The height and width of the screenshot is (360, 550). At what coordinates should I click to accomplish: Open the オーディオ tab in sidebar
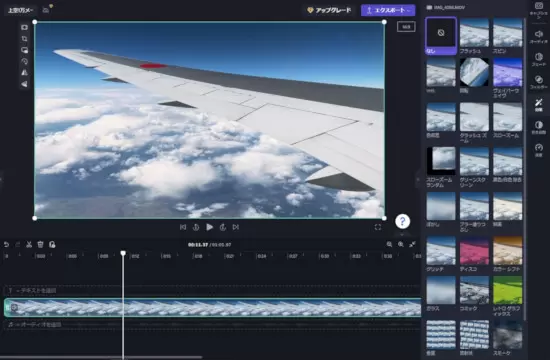click(538, 36)
